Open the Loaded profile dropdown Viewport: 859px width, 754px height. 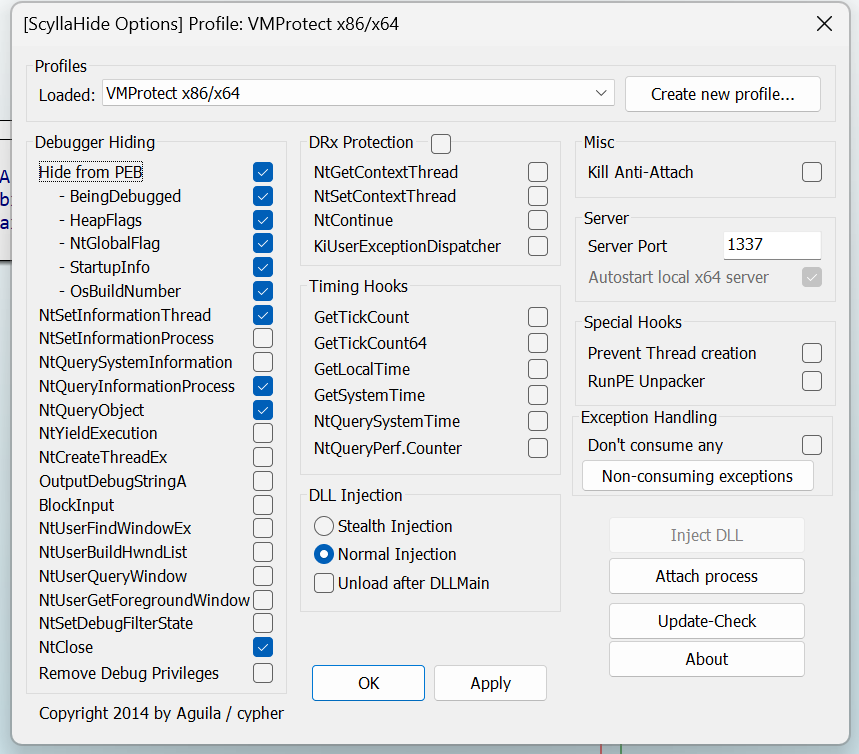click(358, 93)
